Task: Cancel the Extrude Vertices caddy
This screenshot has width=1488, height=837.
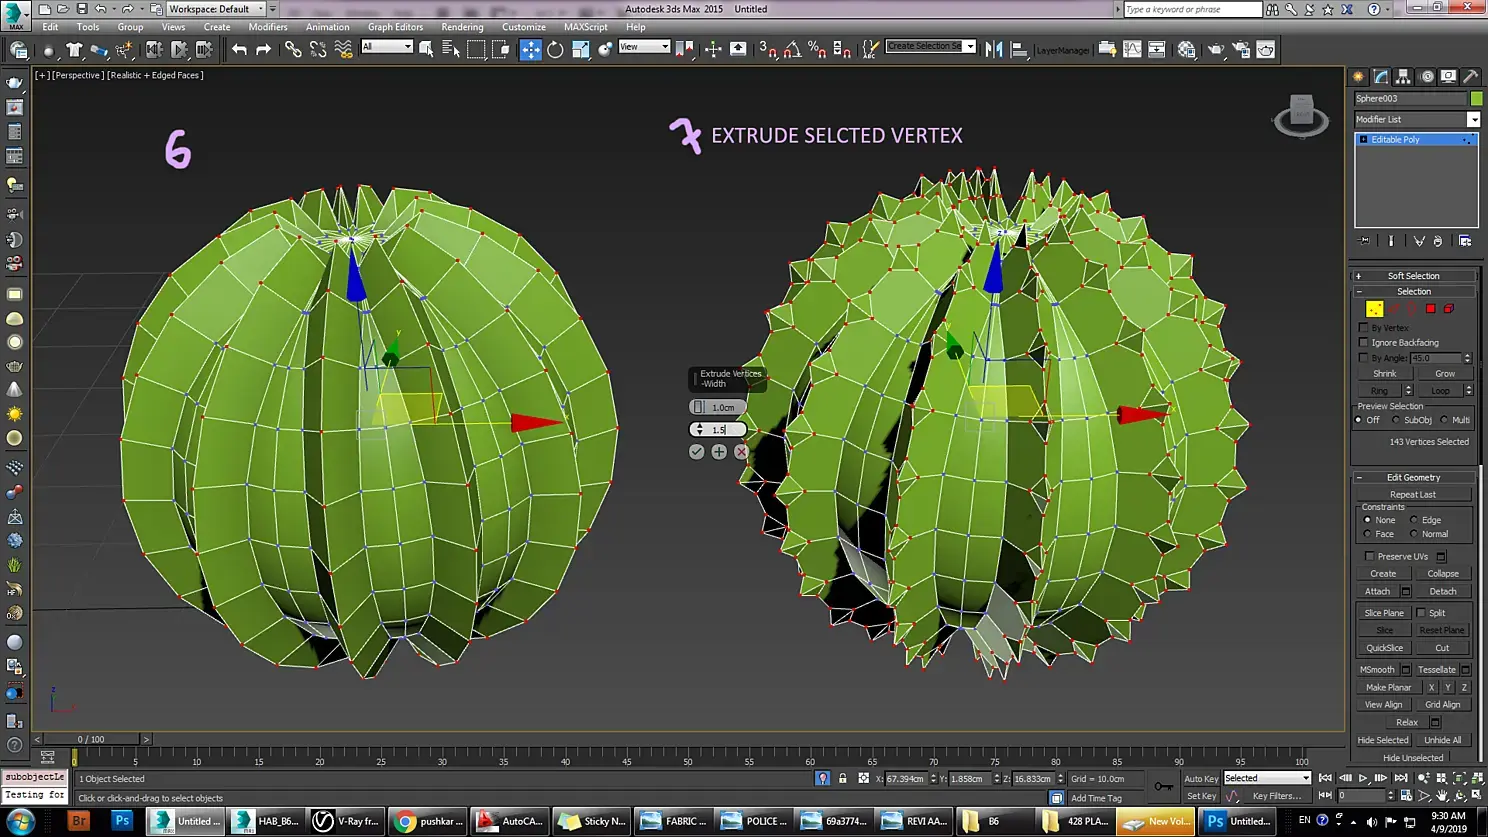Action: pyautogui.click(x=741, y=452)
